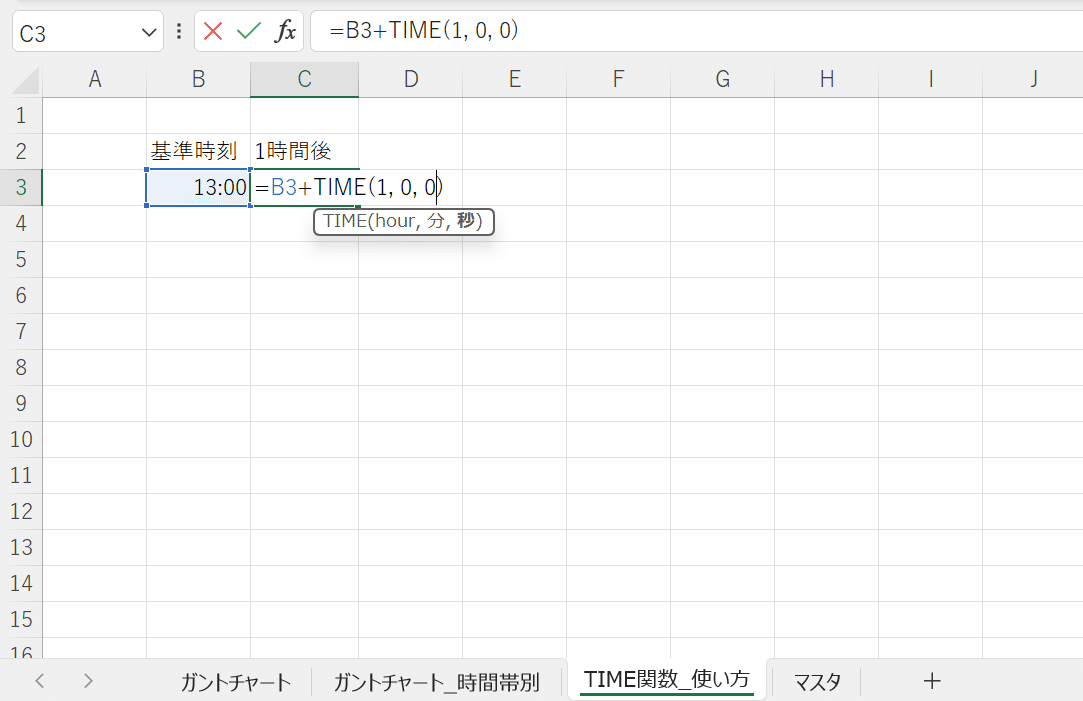Viewport: 1083px width, 701px height.
Task: Click the 分 argument in the tooltip
Action: coord(437,221)
